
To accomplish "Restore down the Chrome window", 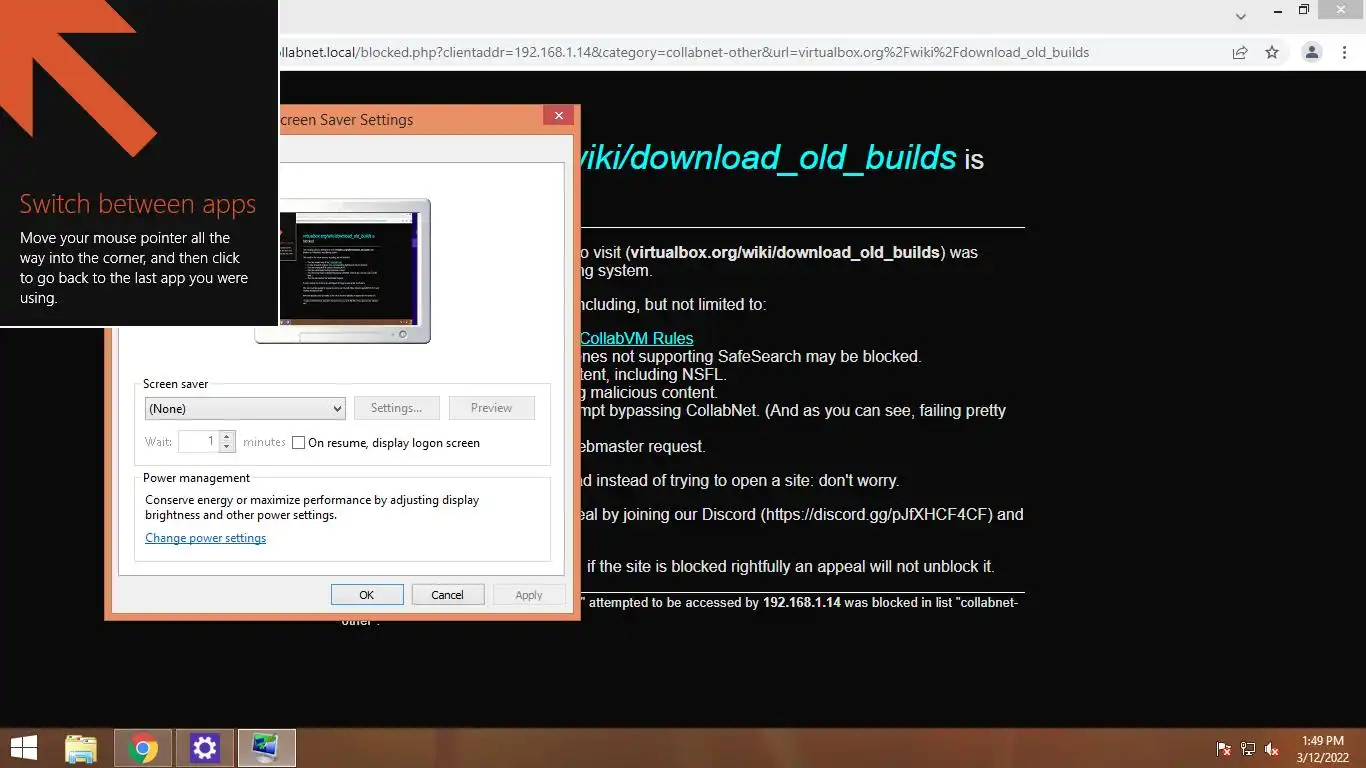I will 1304,10.
